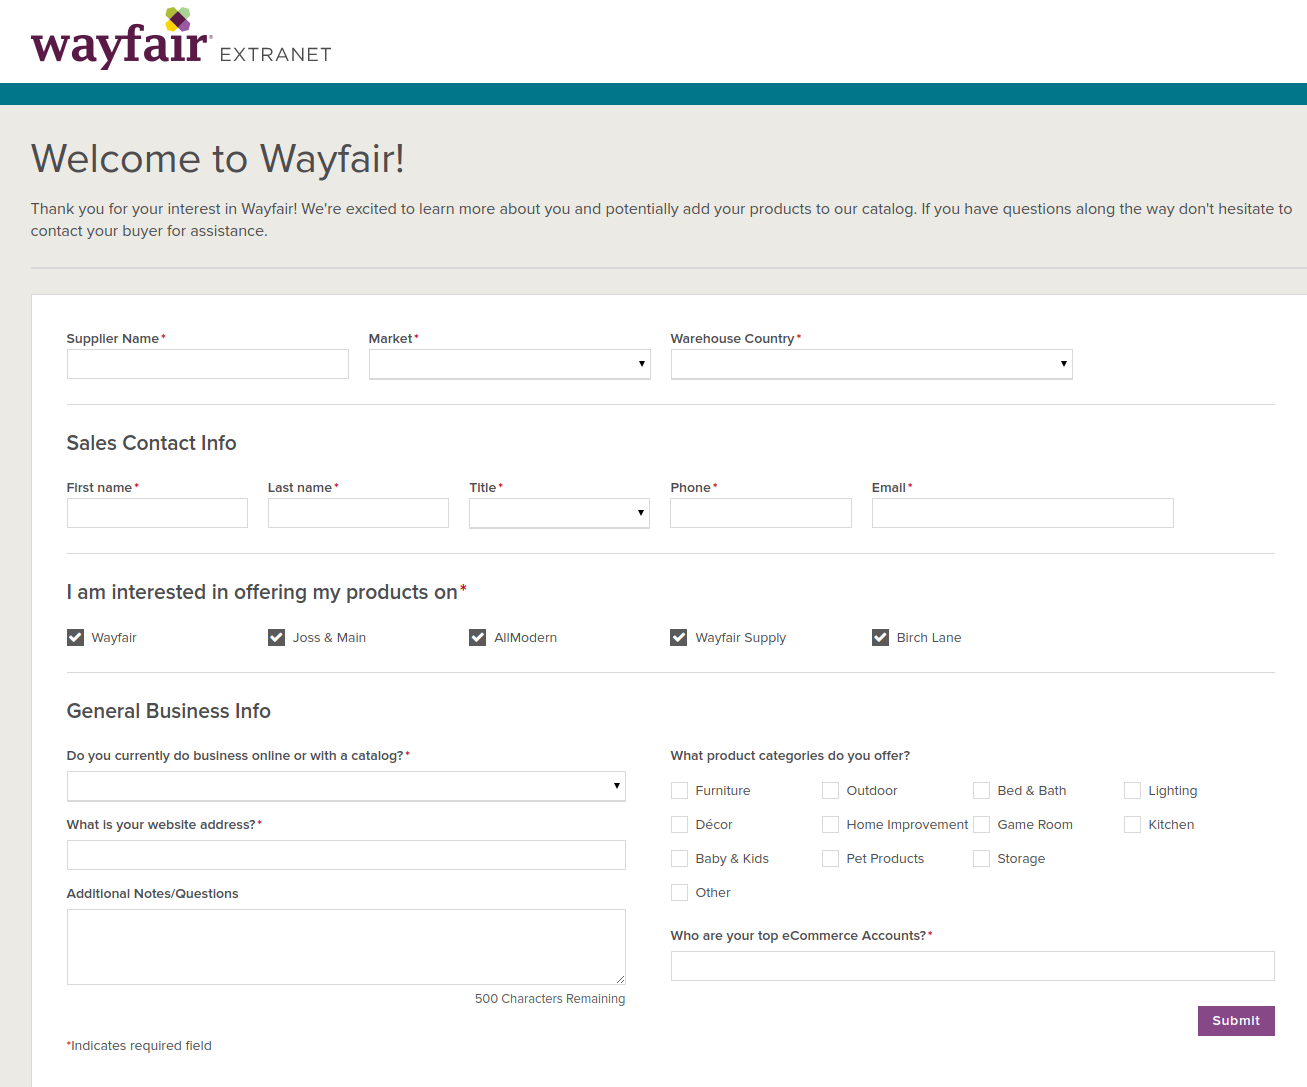Check the Baby & Kids category box
Screen dimensions: 1307x1087
[x=680, y=859]
